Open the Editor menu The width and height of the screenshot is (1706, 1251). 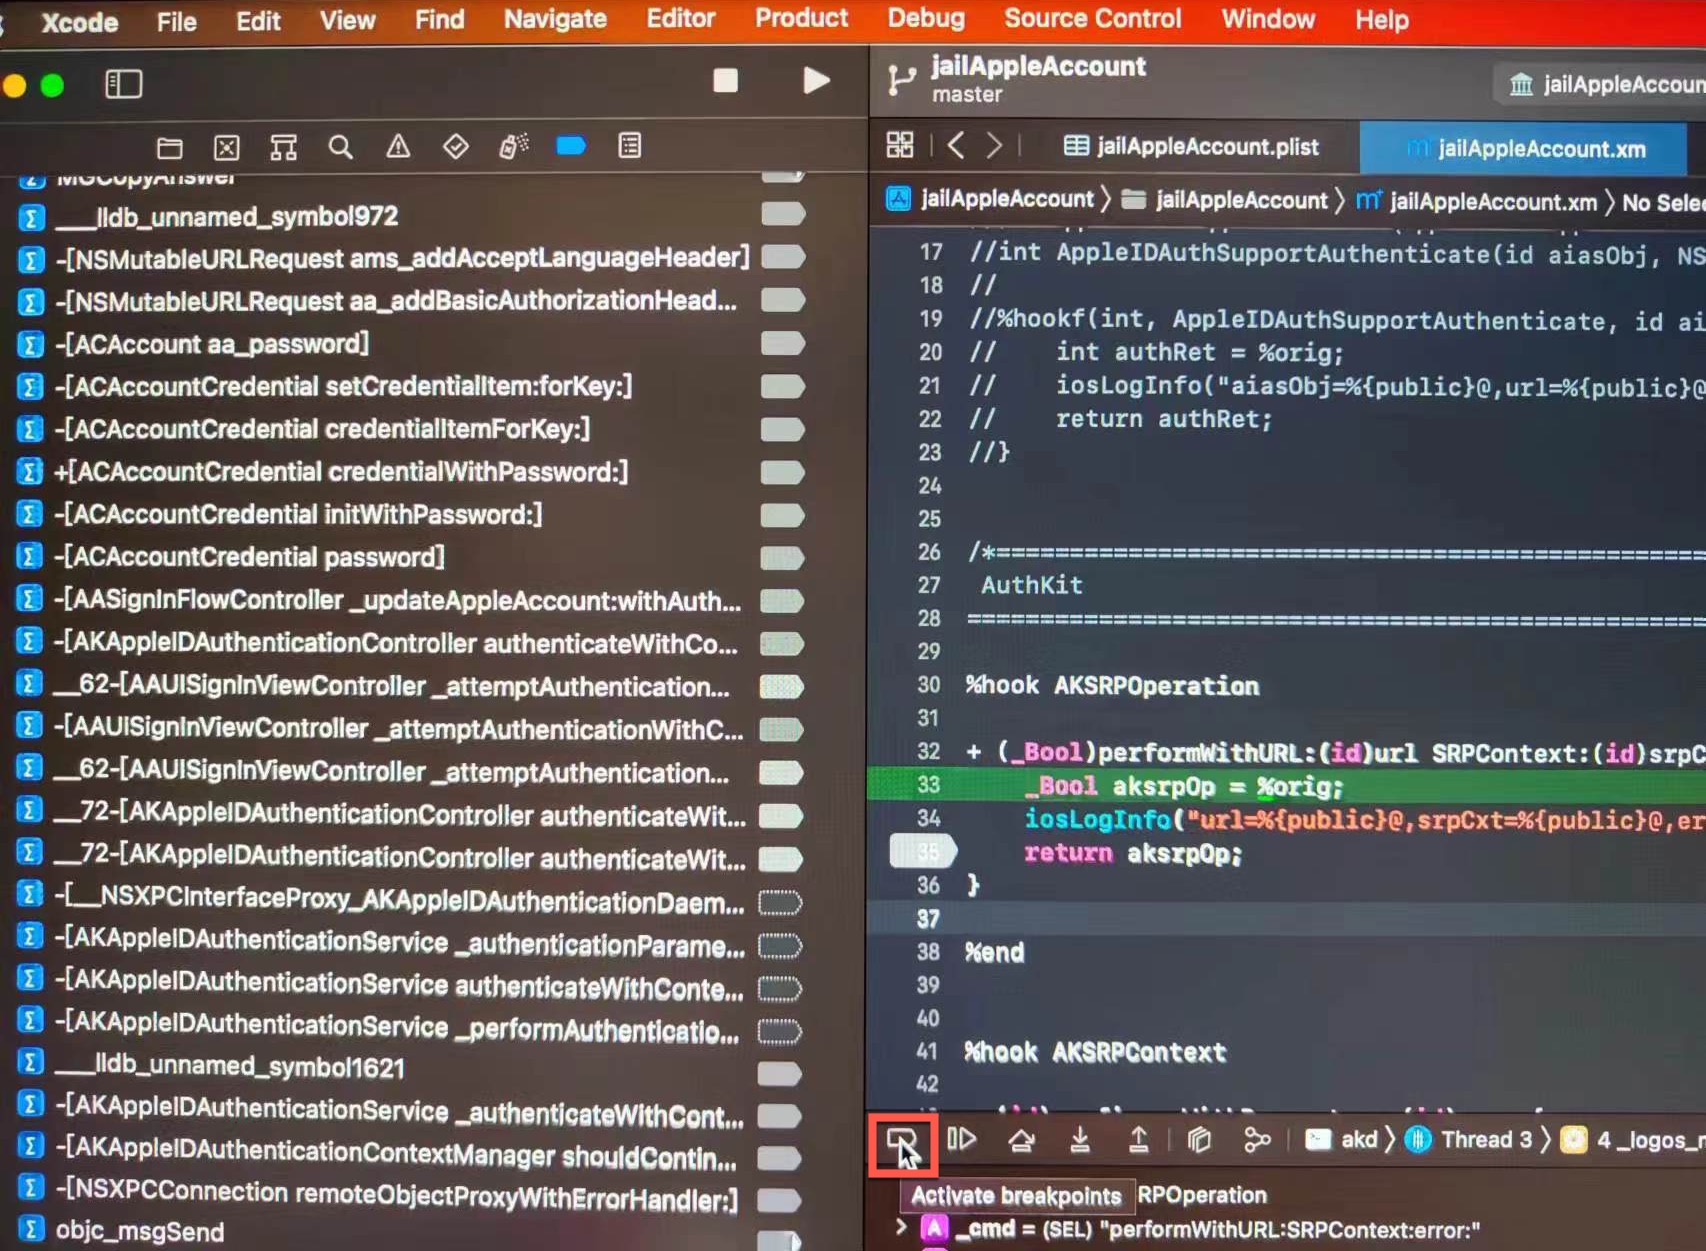(x=680, y=18)
